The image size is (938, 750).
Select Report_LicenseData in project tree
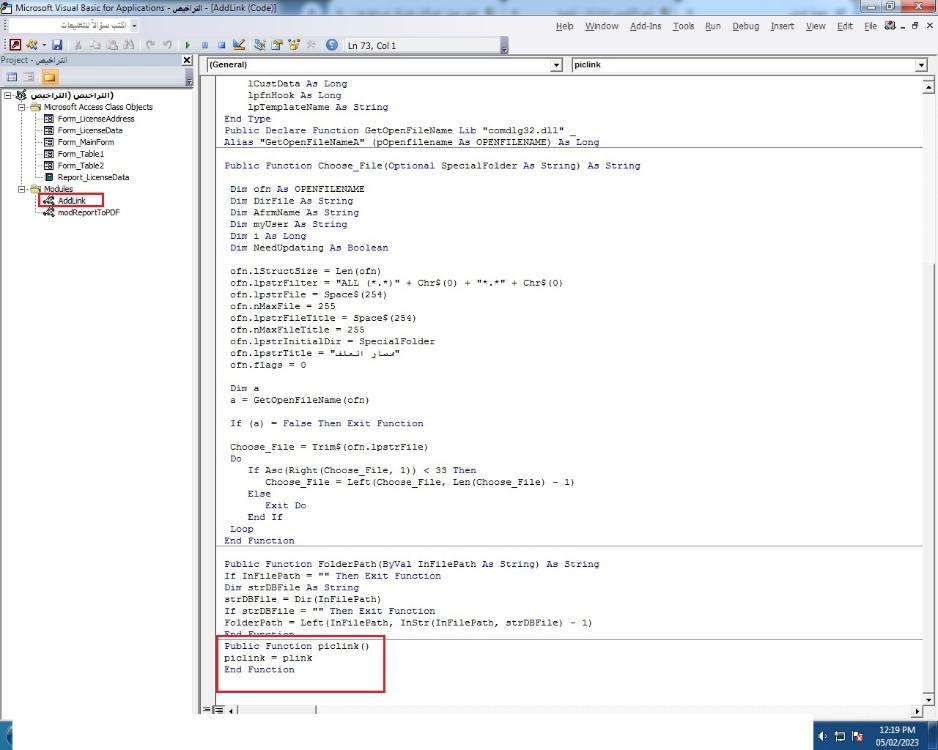[x=93, y=177]
